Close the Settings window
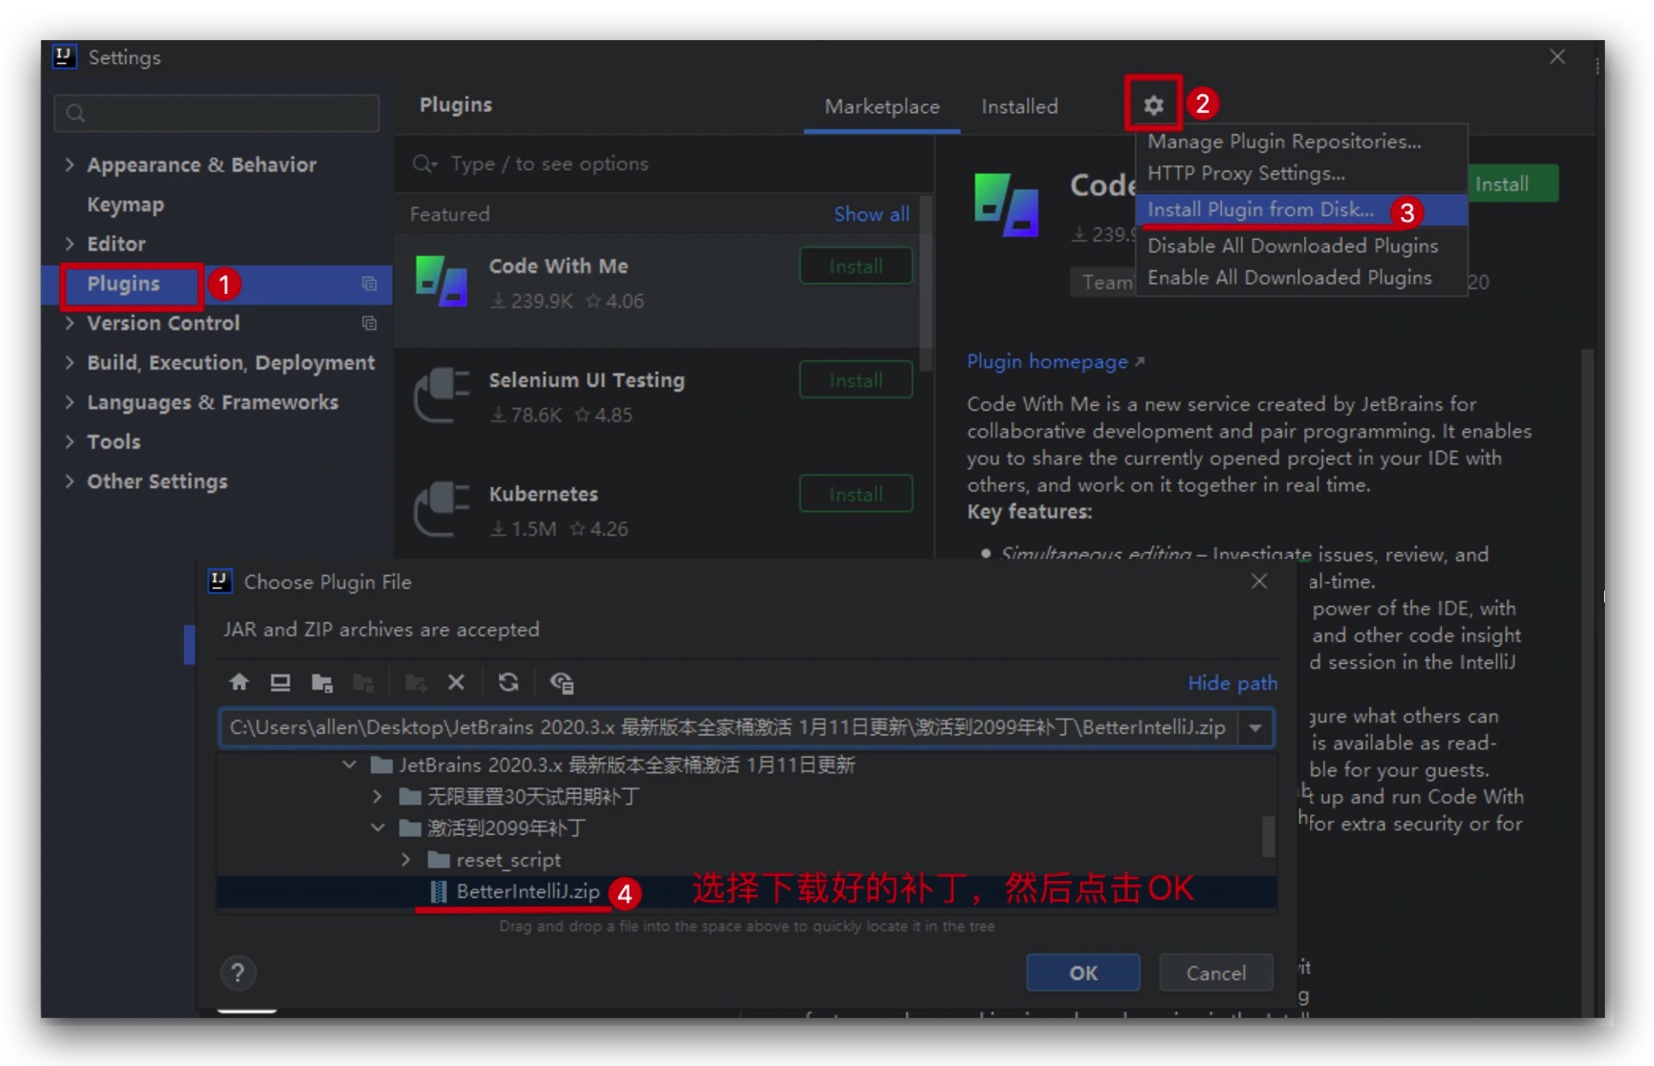 (1557, 57)
